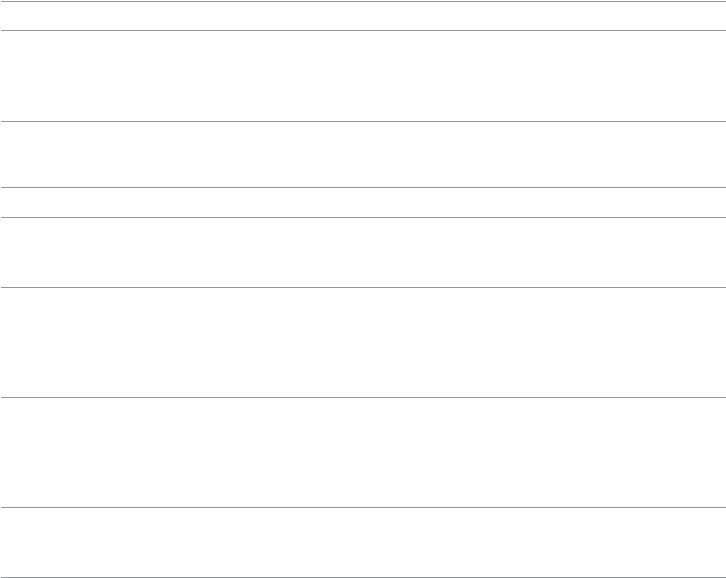The image size is (726, 578).
Task: Click the fourth horizontal divider from top
Action: click(363, 188)
